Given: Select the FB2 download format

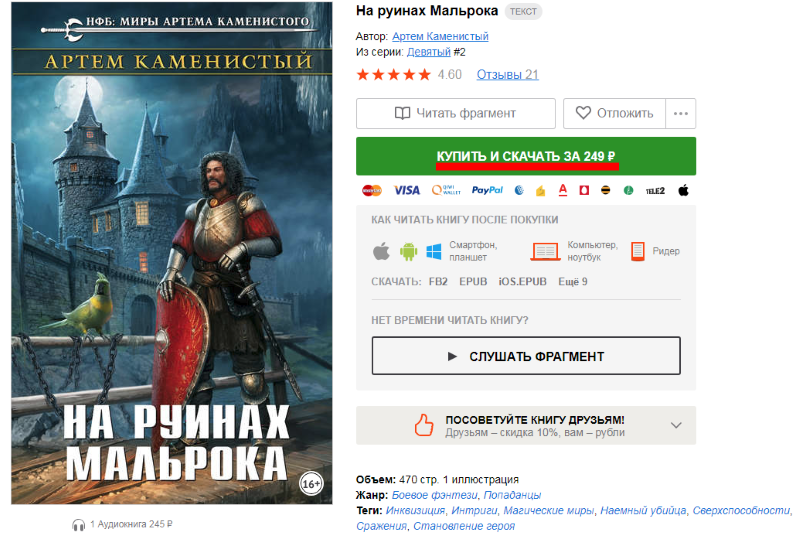Looking at the screenshot, I should [x=438, y=282].
